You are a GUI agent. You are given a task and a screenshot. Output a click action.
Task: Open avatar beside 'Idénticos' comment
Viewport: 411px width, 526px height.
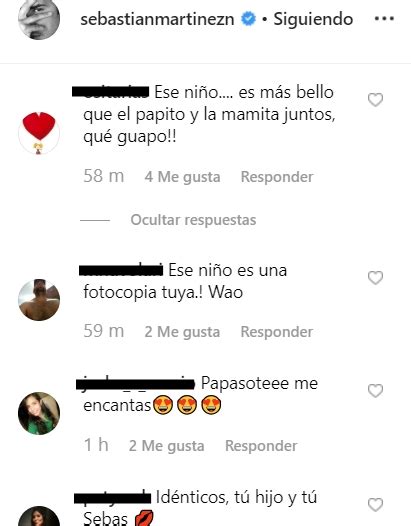click(39, 516)
